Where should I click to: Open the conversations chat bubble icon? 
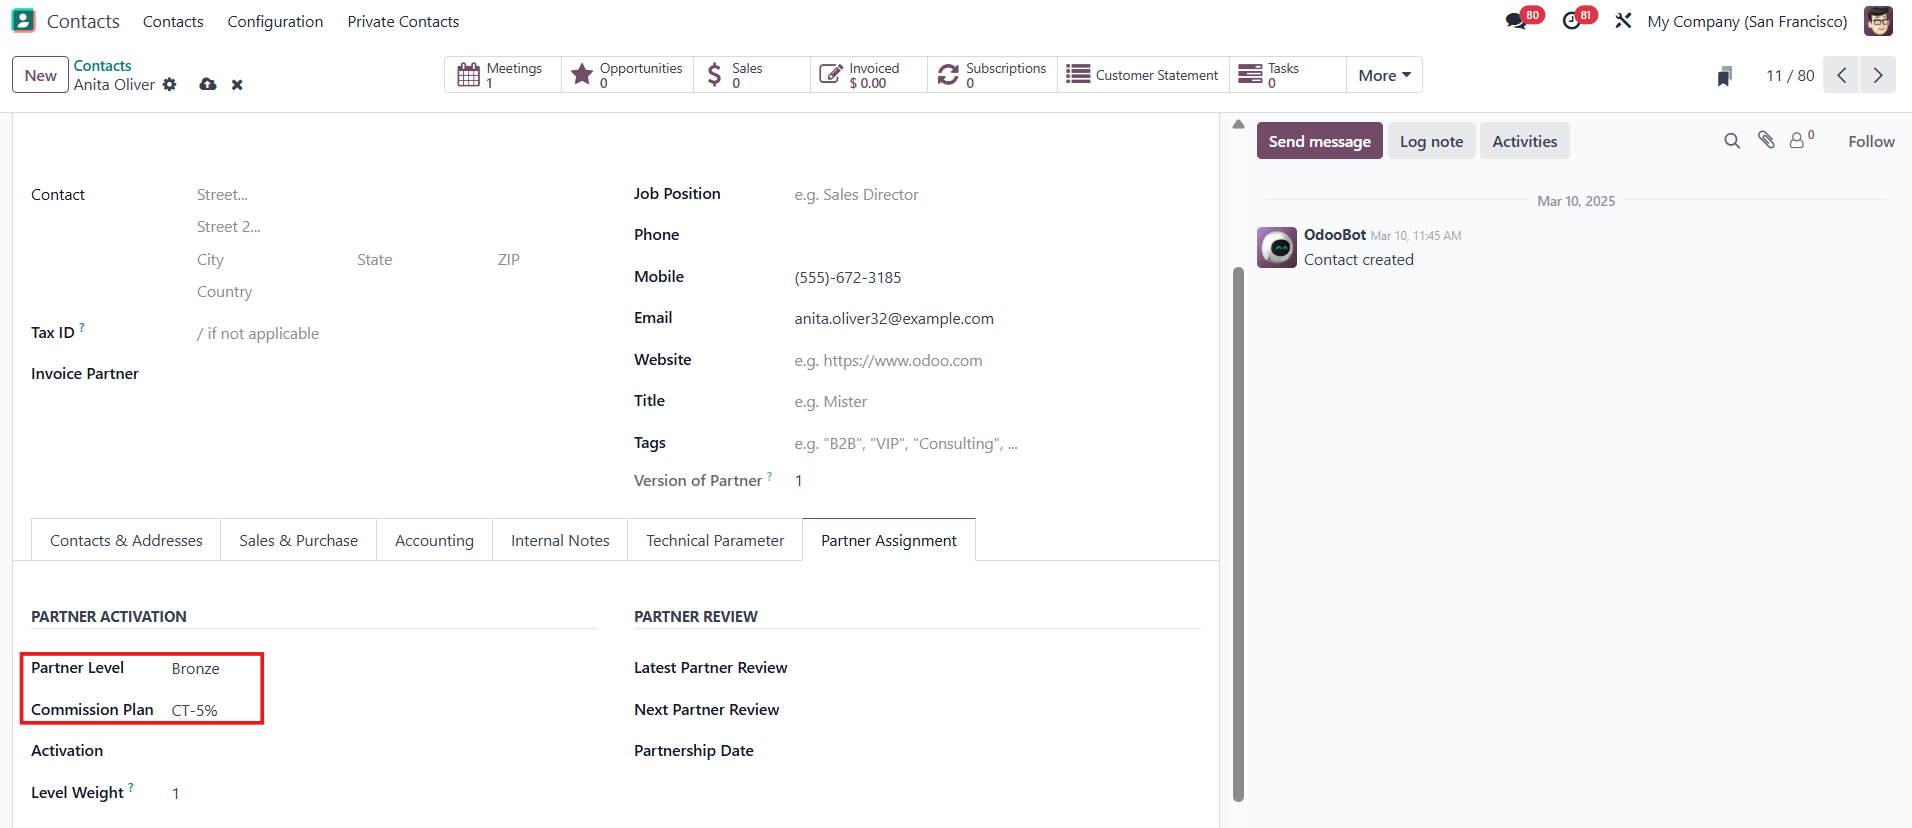(1517, 21)
